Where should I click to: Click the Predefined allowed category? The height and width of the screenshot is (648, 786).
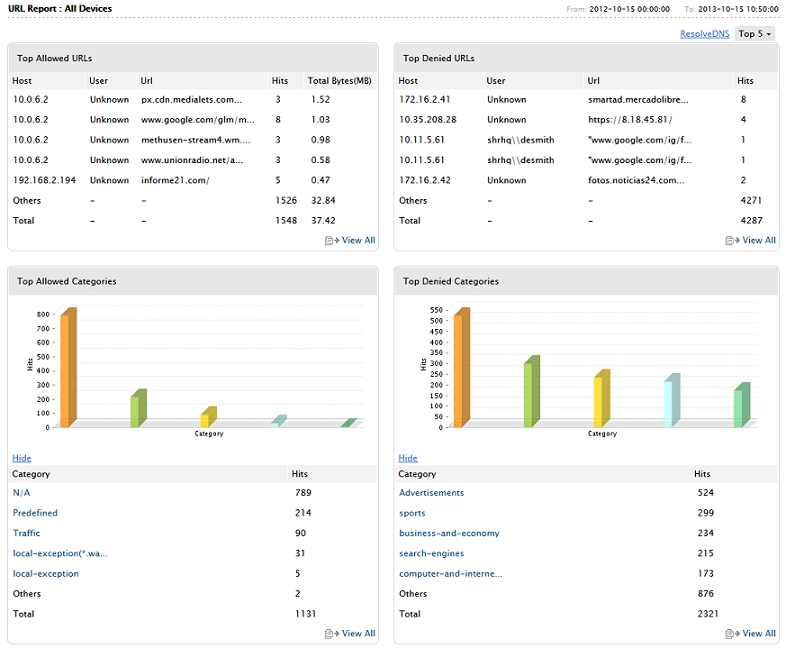point(35,513)
